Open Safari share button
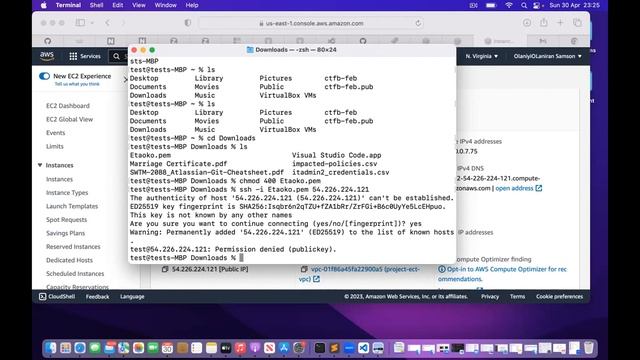 coord(544,23)
